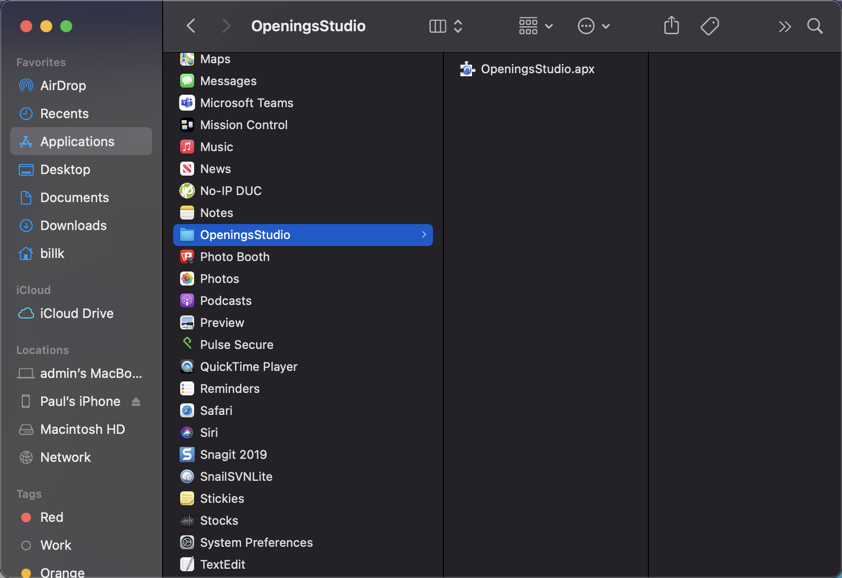
Task: Select Applications in the sidebar
Action: (81, 141)
